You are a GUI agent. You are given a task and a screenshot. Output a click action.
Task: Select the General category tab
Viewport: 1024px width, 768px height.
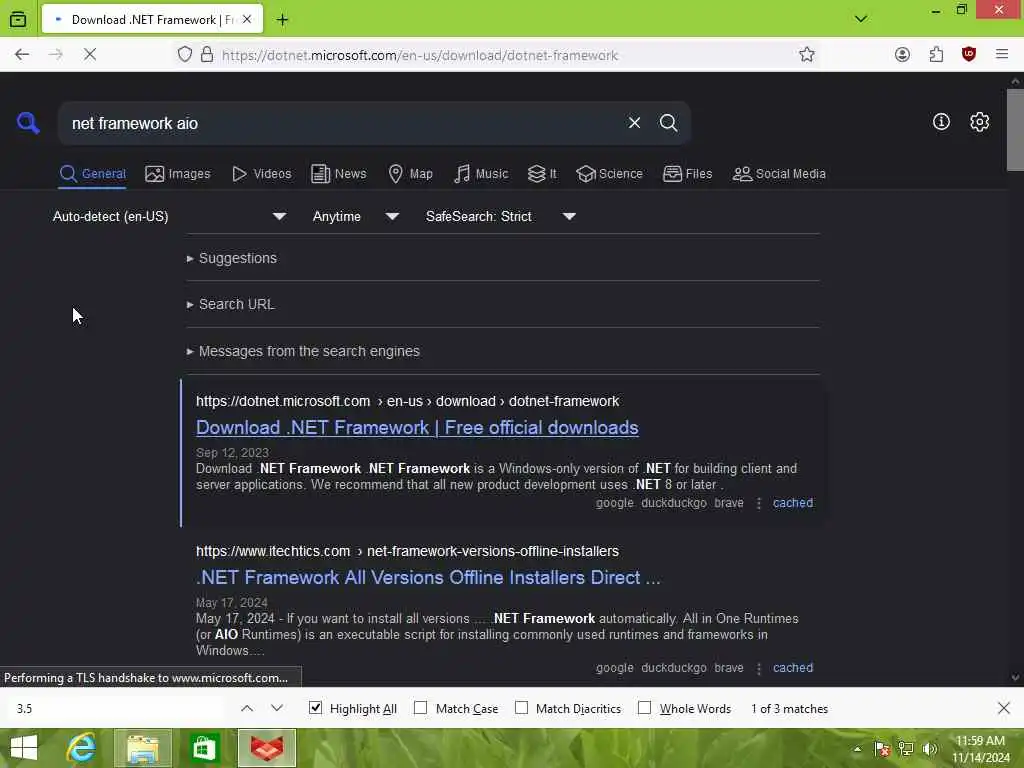[92, 174]
